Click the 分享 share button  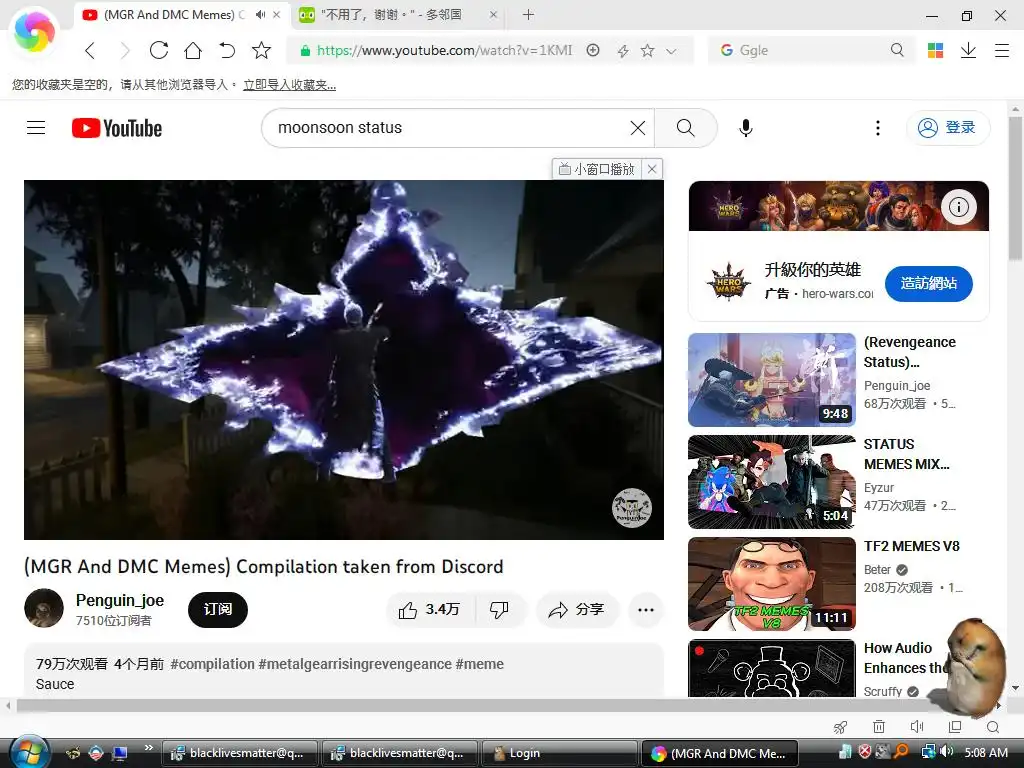pos(577,610)
